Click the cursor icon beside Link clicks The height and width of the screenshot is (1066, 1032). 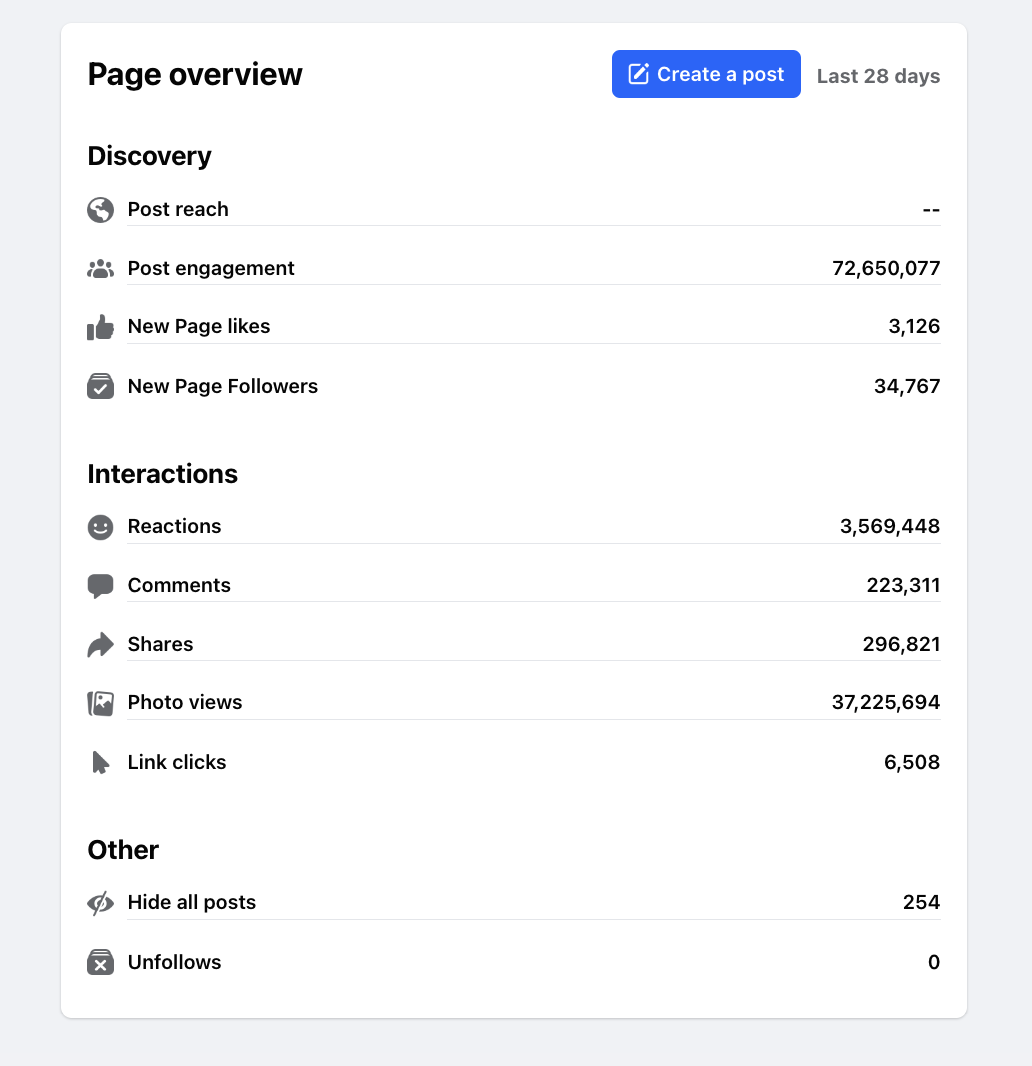tap(100, 763)
